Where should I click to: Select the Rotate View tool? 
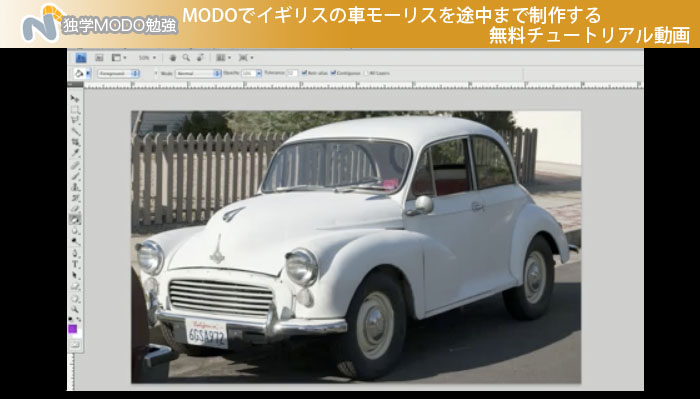coord(200,58)
